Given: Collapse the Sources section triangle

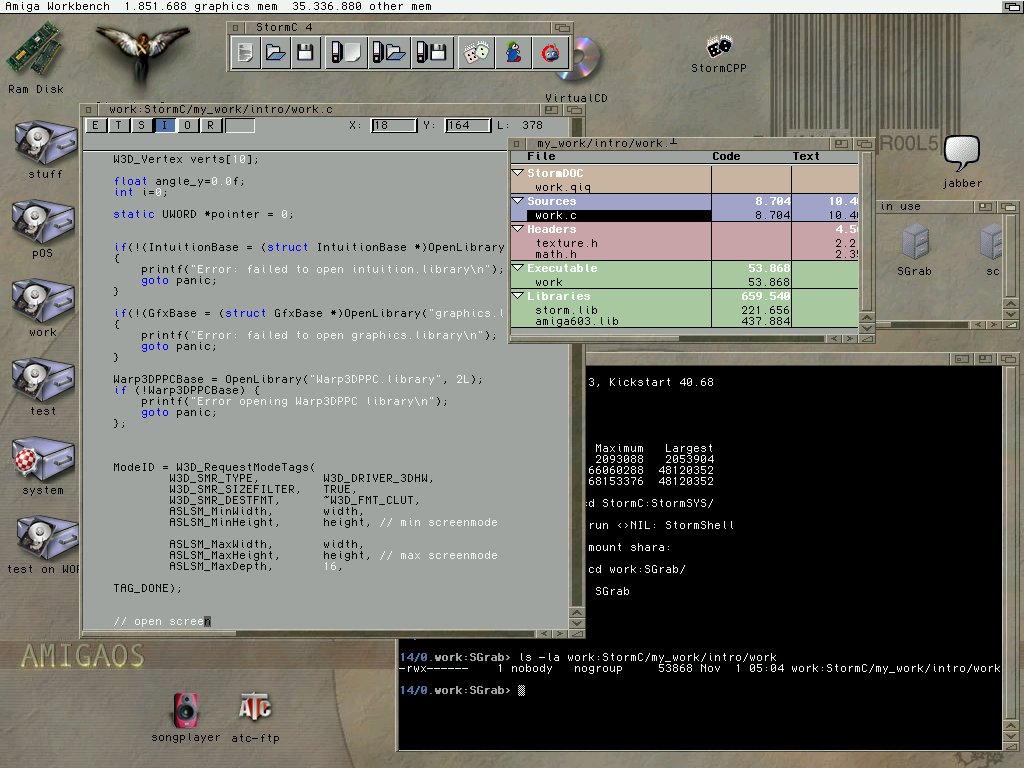Looking at the screenshot, I should [x=518, y=200].
